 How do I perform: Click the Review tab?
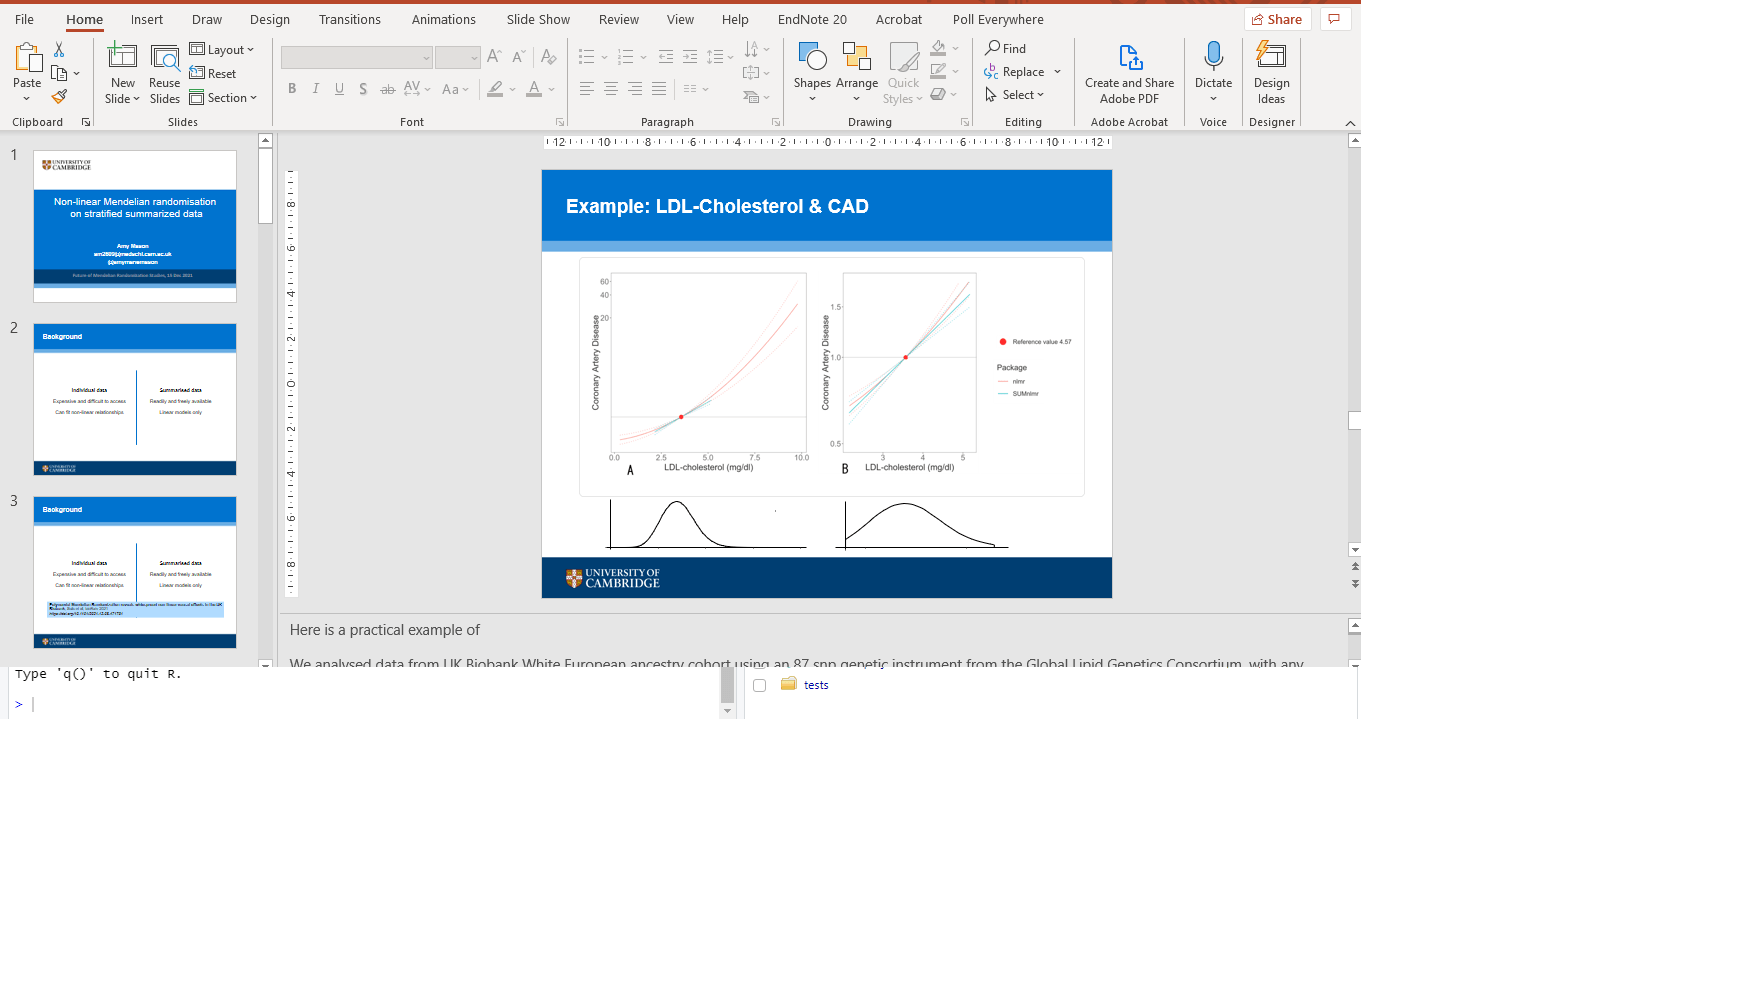click(x=619, y=19)
